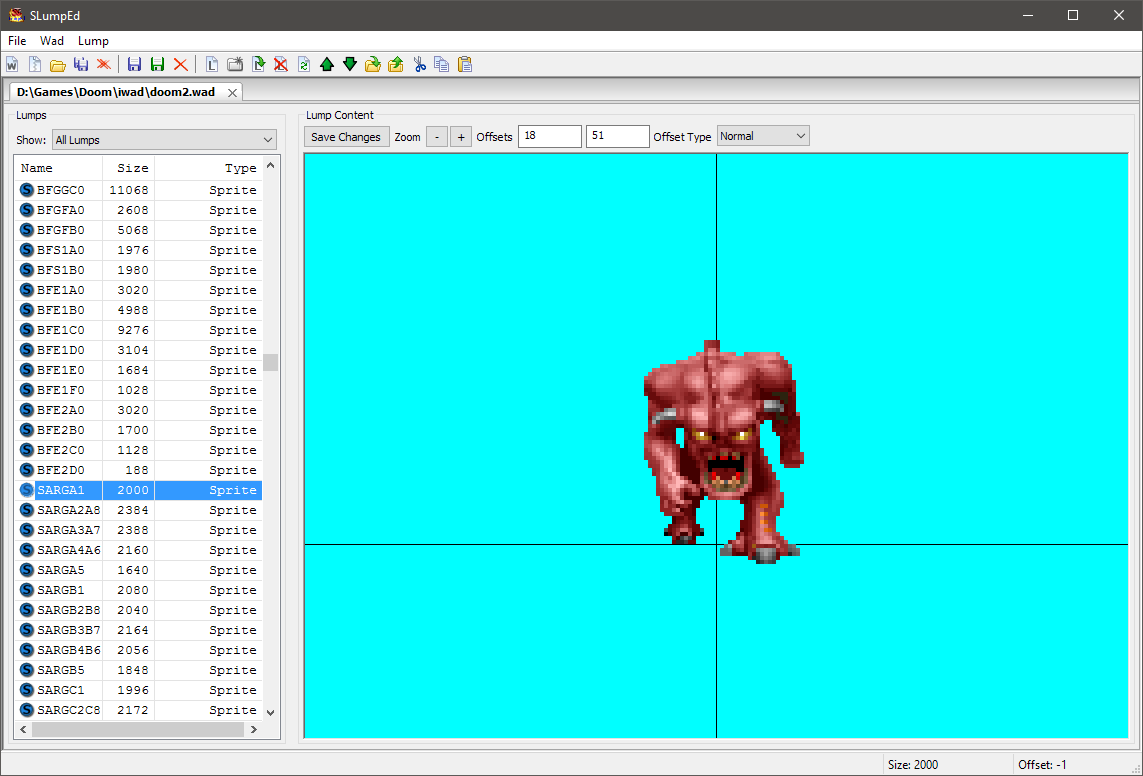The height and width of the screenshot is (776, 1143).
Task: Click the green save-as floppy icon
Action: pos(158,65)
